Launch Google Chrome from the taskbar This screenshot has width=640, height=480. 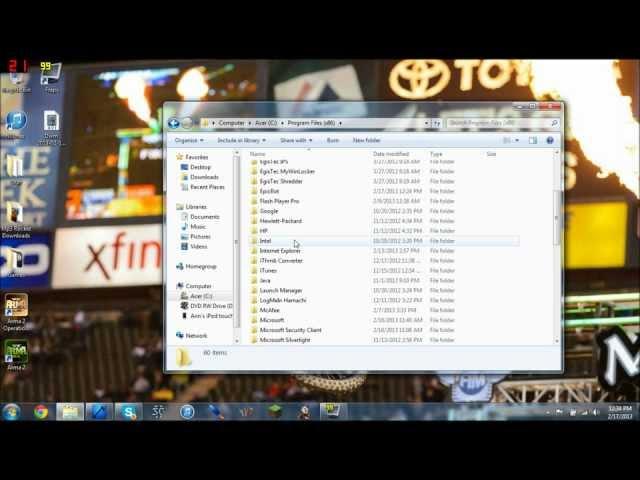pyautogui.click(x=41, y=412)
